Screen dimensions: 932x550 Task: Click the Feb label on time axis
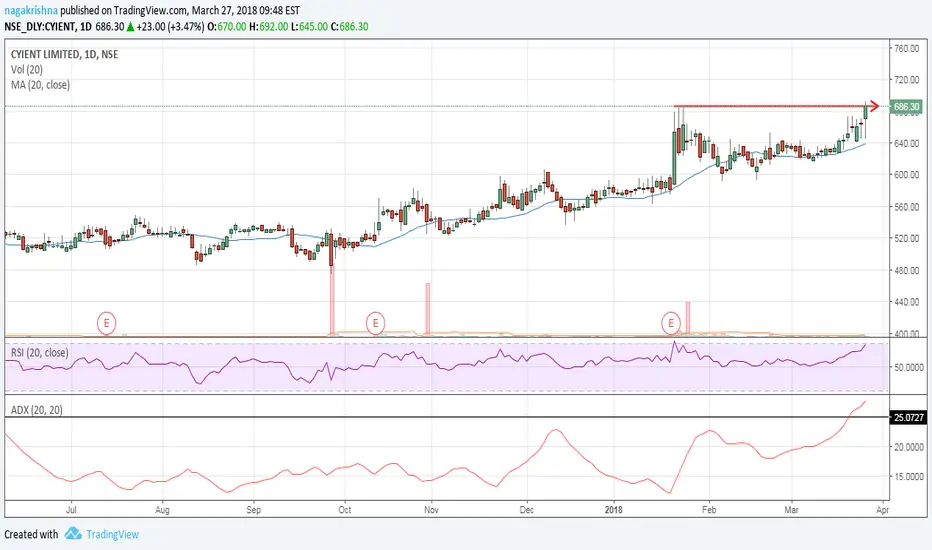[x=709, y=510]
